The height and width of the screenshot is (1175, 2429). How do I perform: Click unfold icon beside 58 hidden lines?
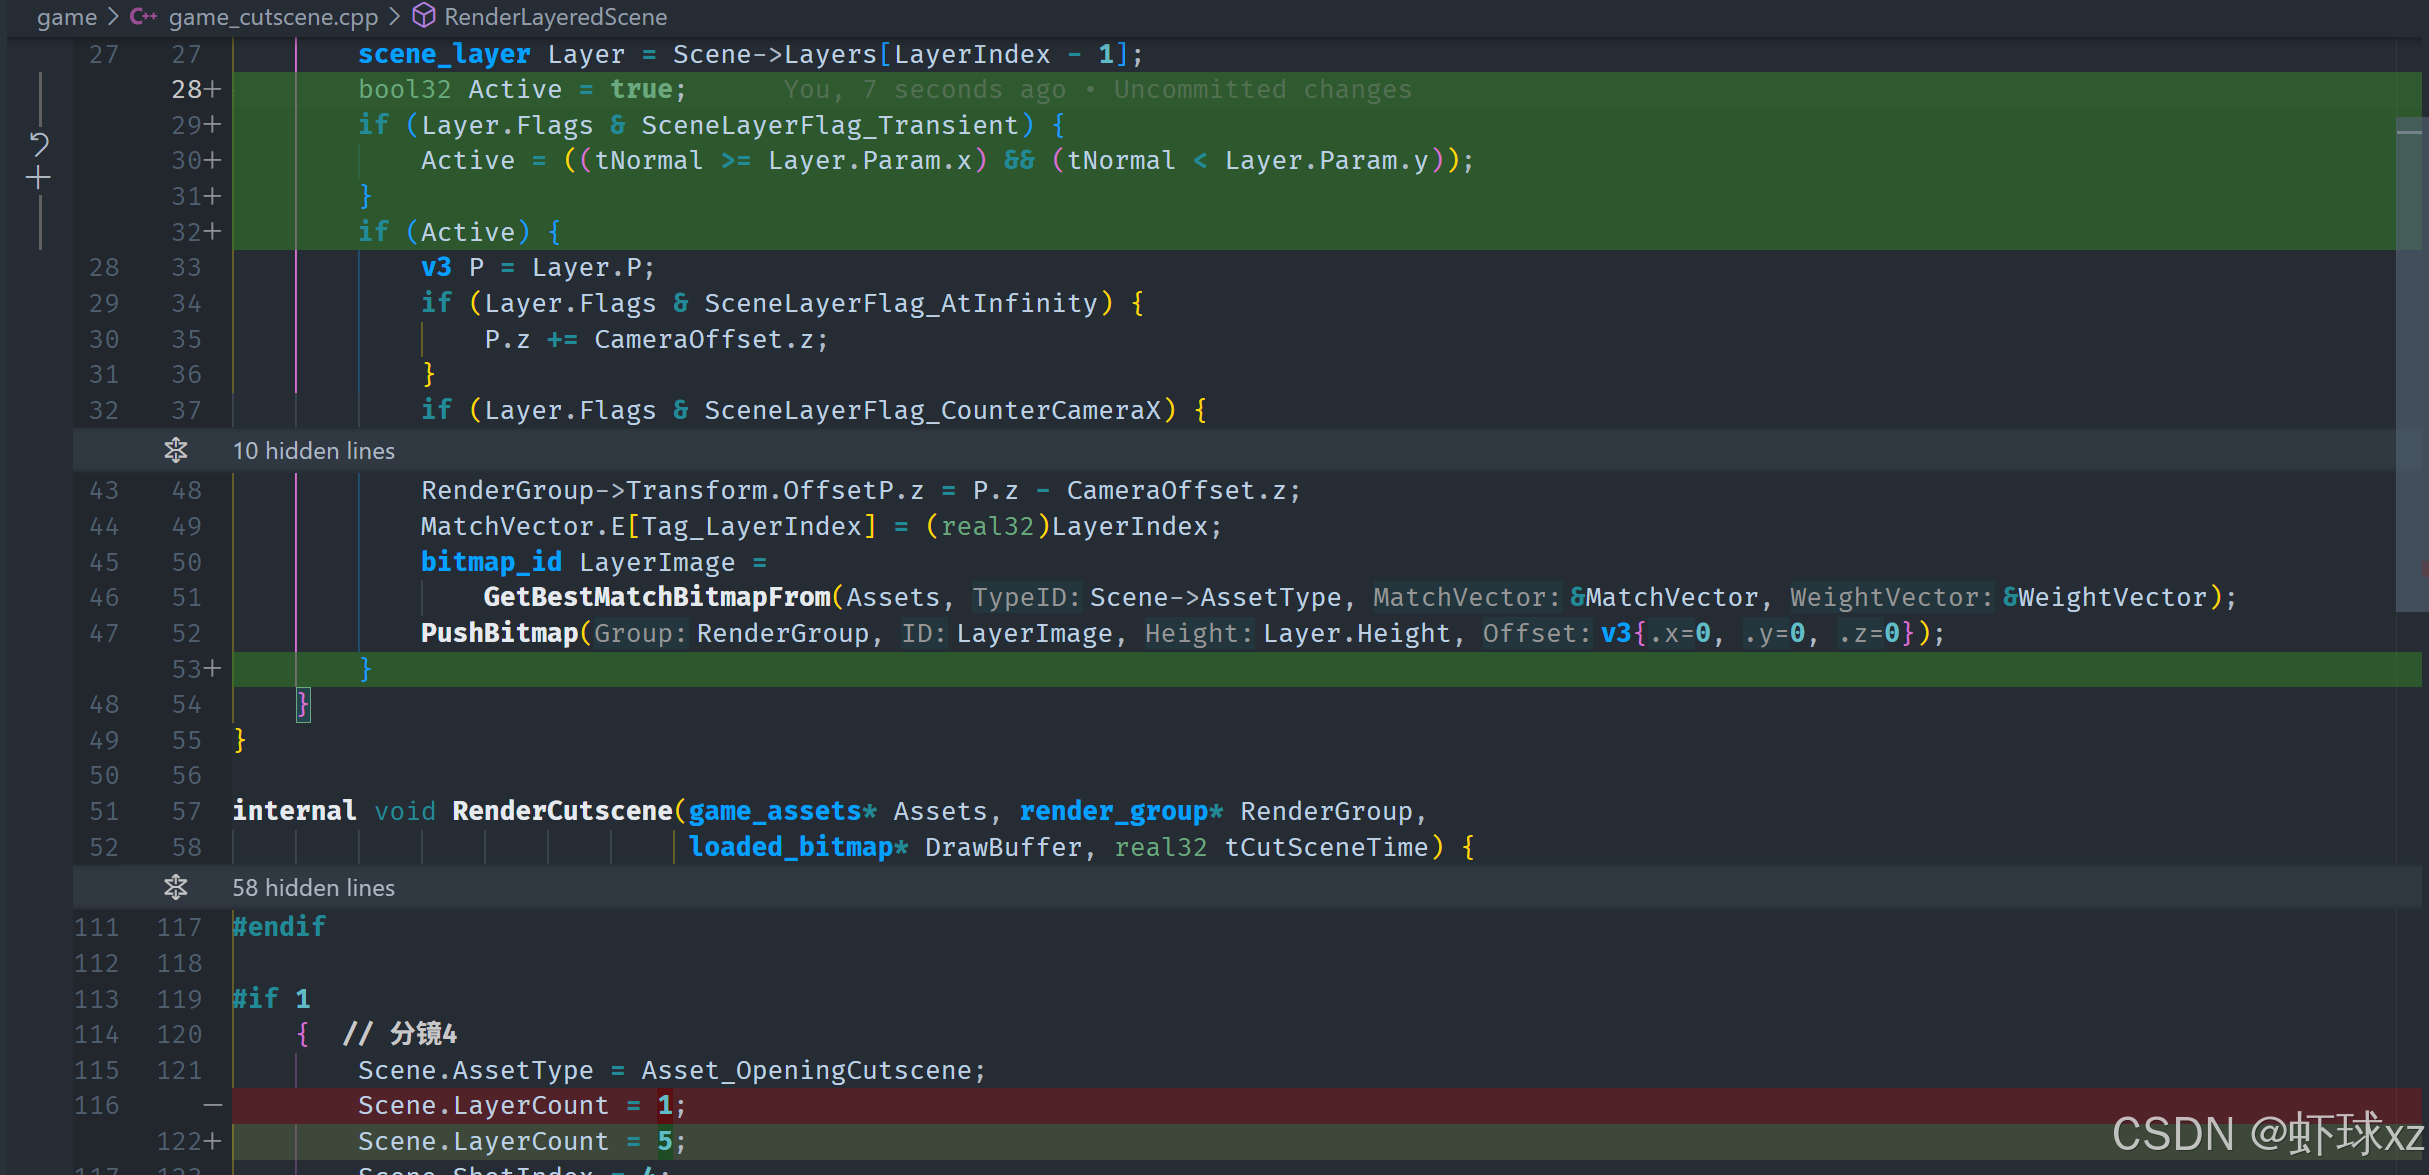coord(176,887)
